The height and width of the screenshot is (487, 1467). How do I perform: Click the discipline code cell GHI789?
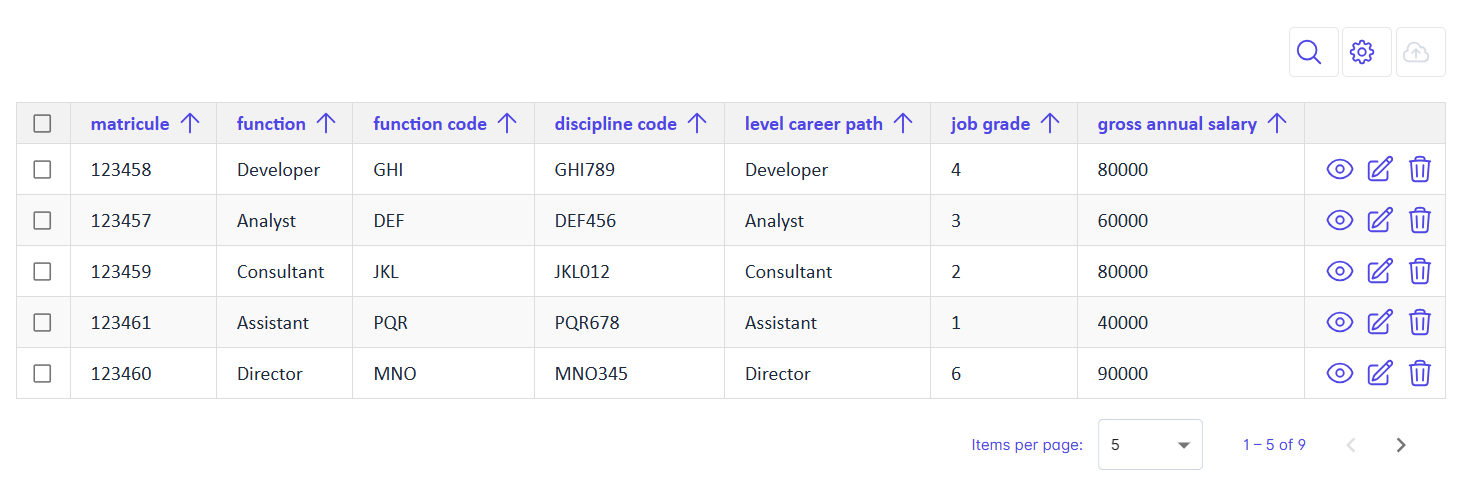click(x=585, y=170)
